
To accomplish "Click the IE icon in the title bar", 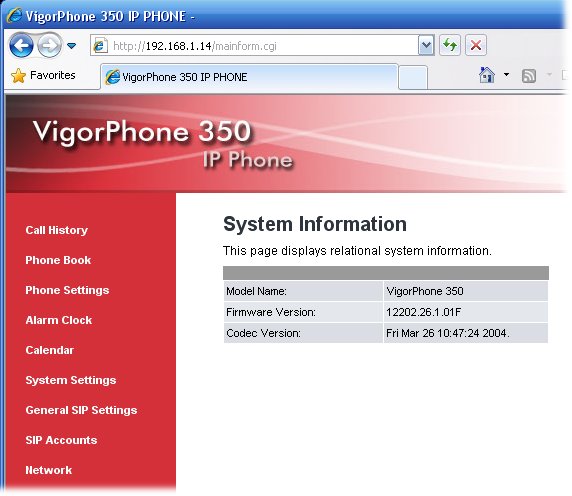I will click(x=14, y=16).
